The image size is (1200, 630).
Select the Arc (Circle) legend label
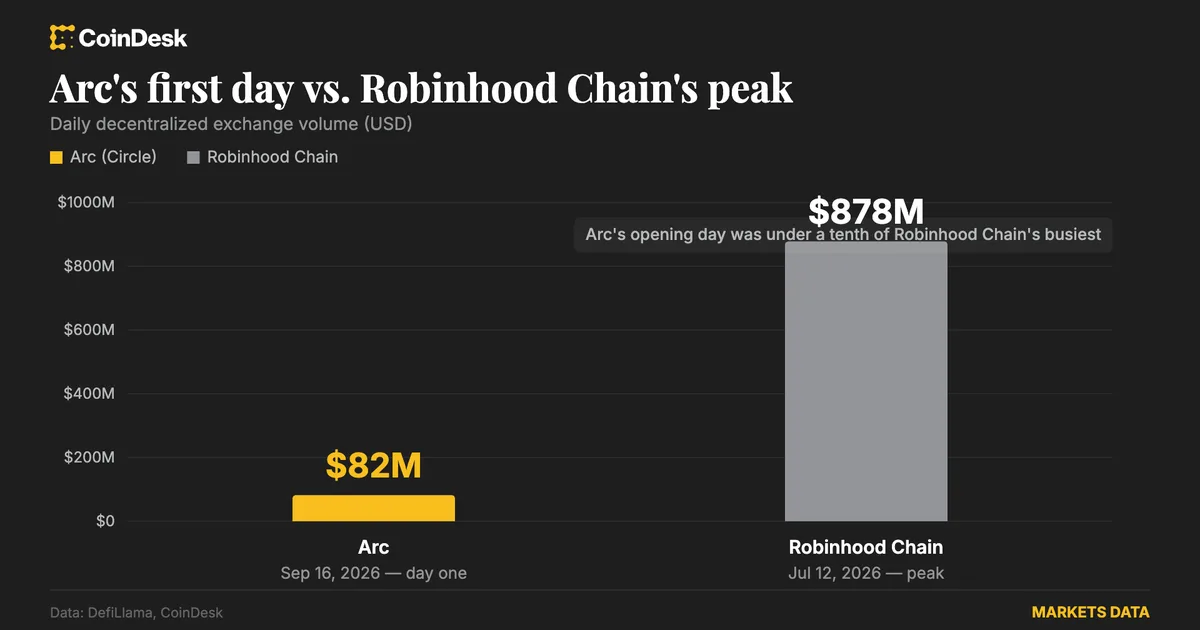[113, 157]
